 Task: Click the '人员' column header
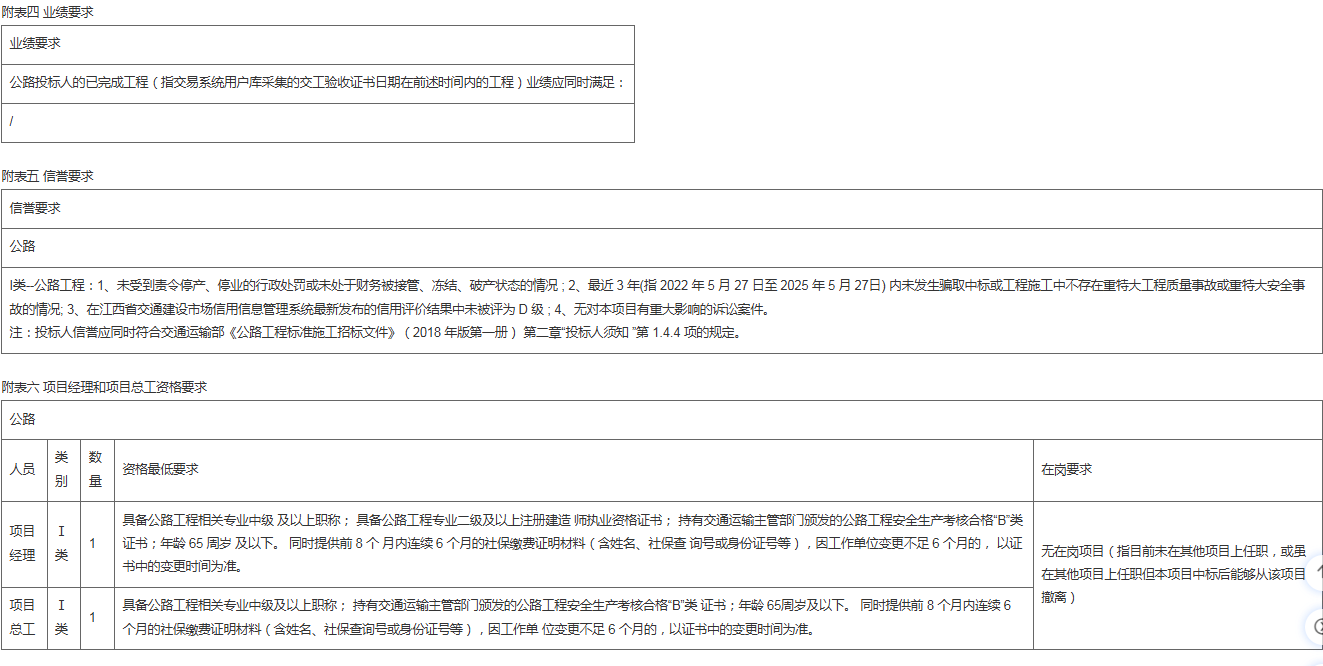[24, 470]
